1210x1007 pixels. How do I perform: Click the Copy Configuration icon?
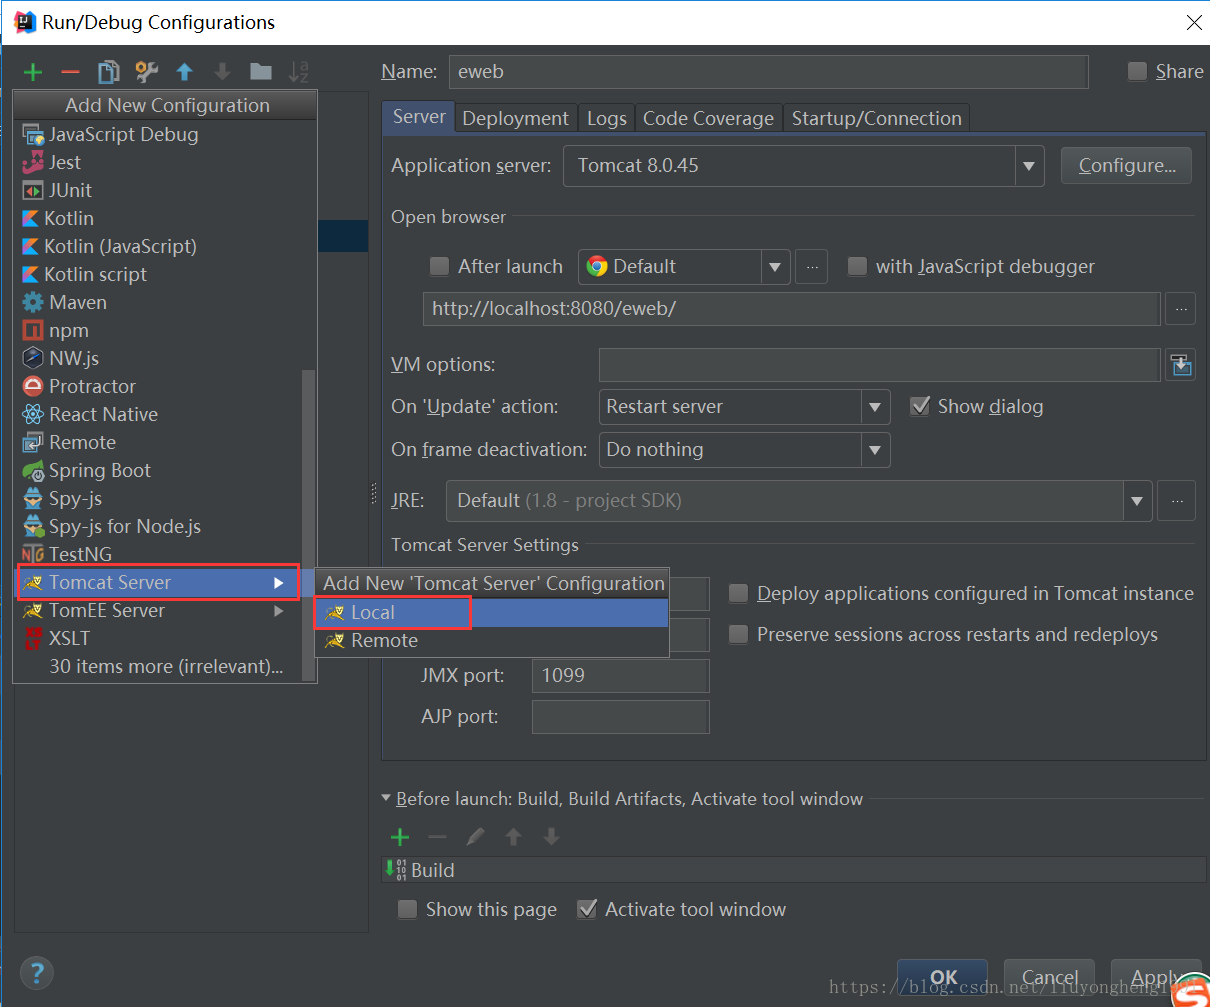pos(108,72)
